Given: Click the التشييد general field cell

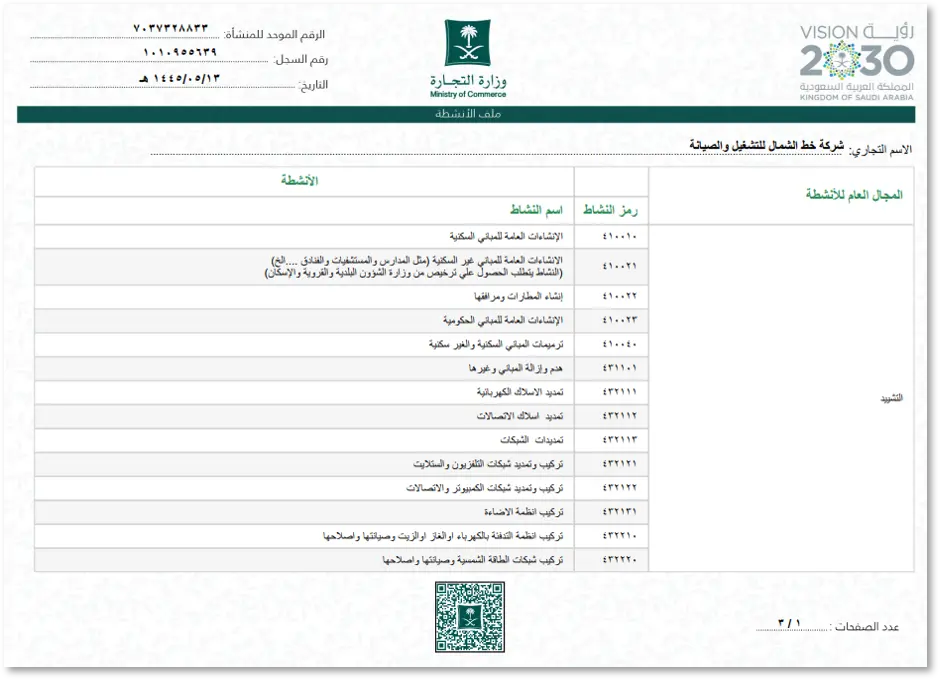Looking at the screenshot, I should tap(781, 398).
